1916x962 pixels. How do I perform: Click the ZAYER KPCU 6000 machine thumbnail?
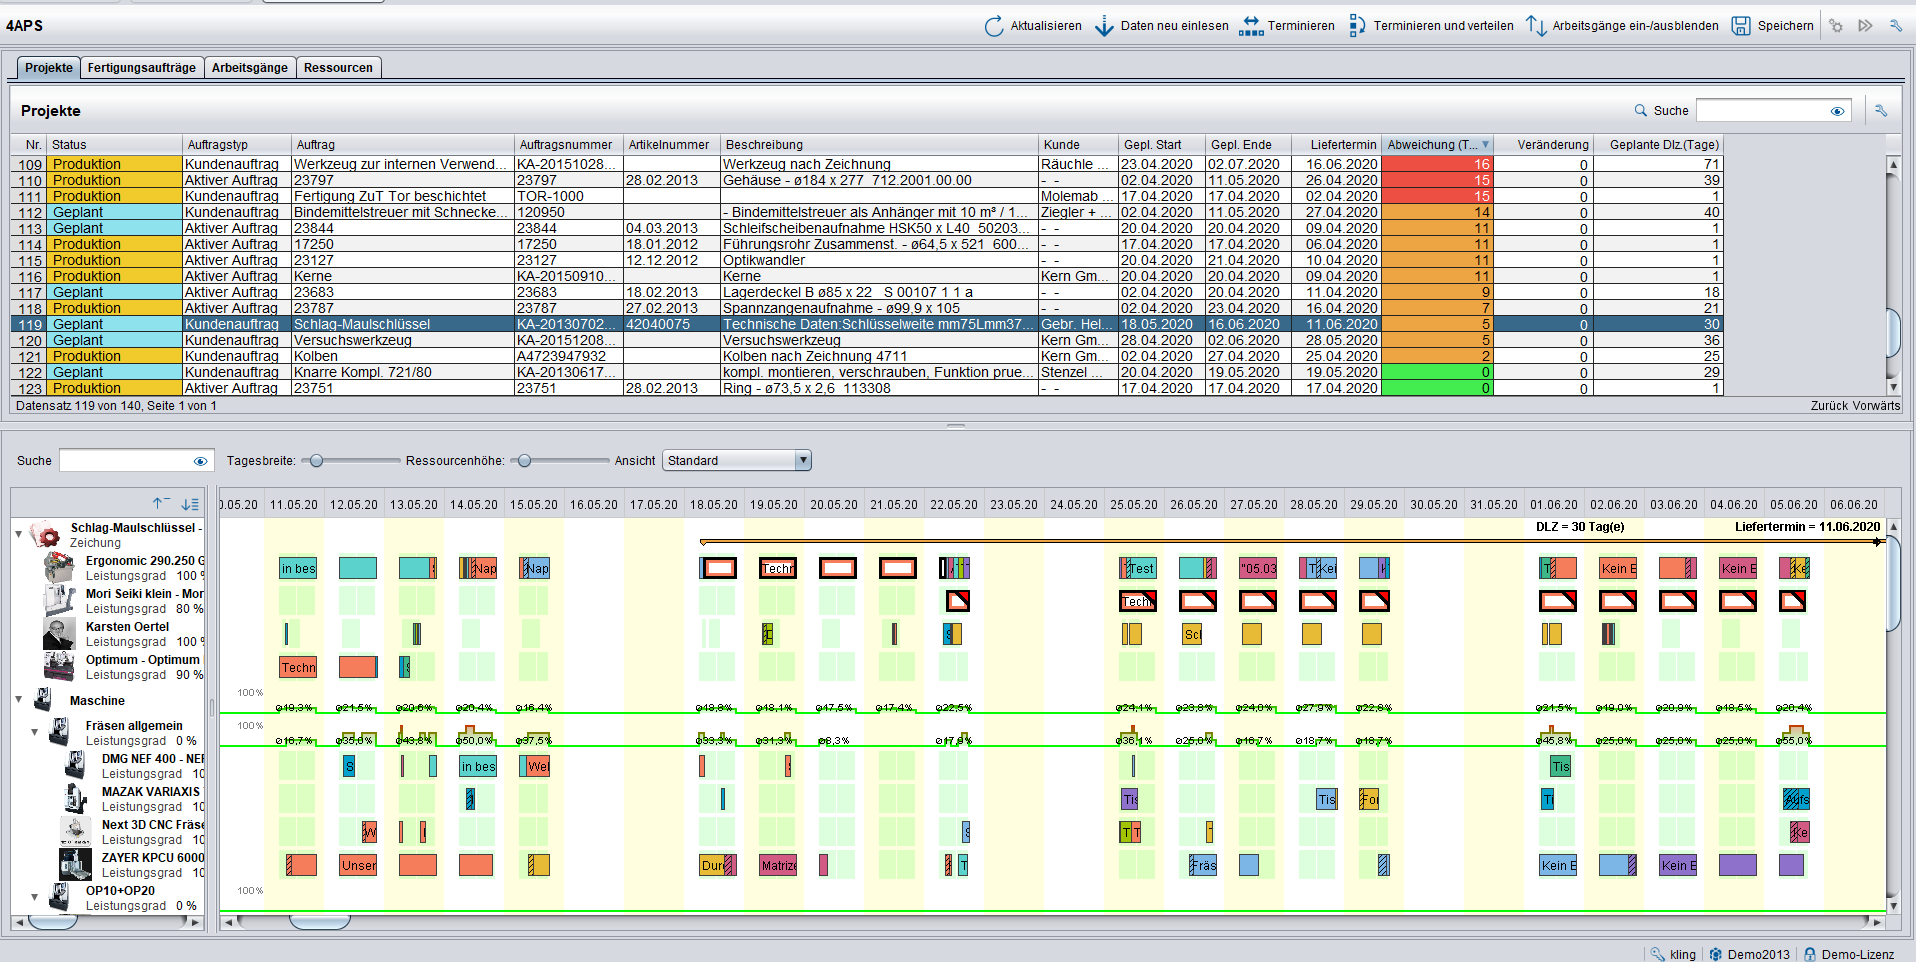[75, 864]
